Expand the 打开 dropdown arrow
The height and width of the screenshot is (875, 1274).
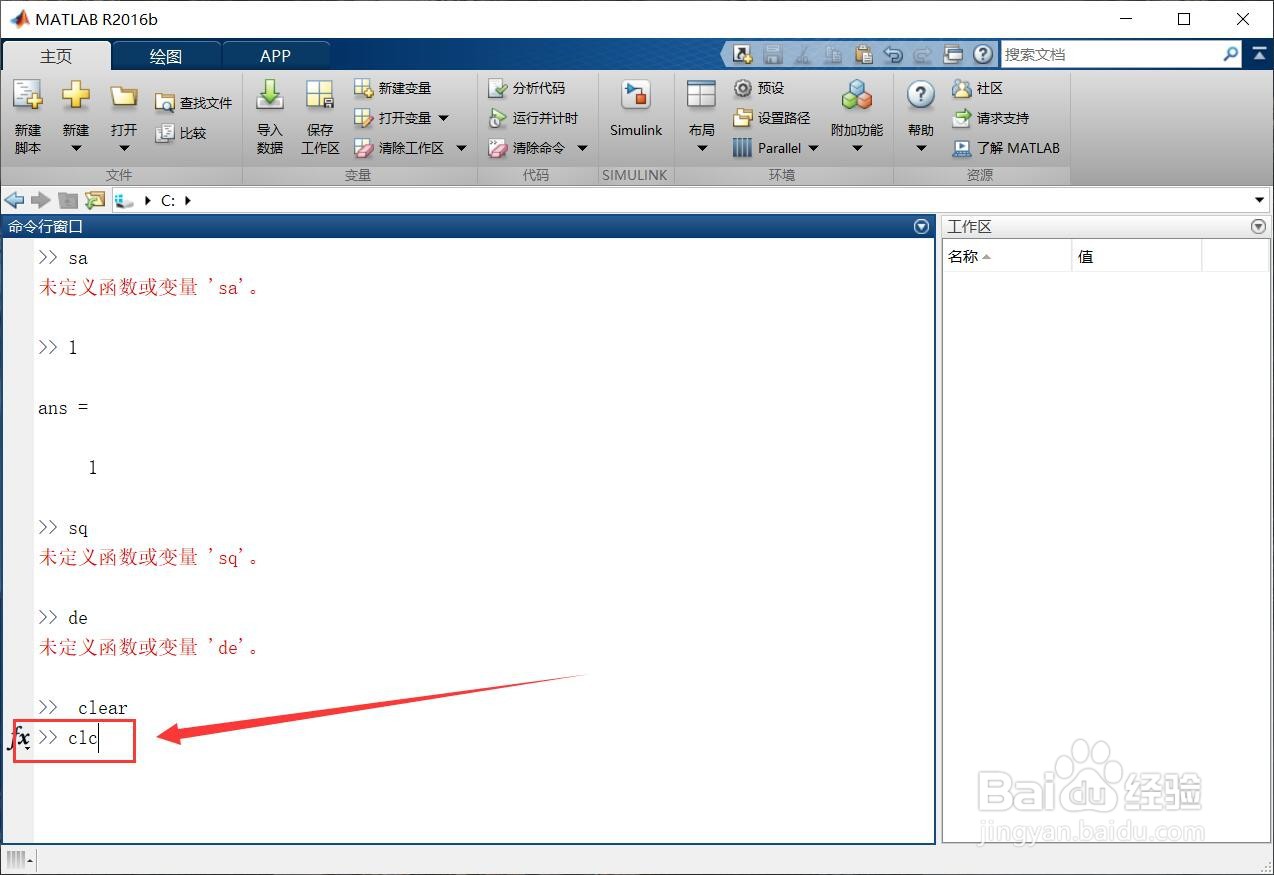click(x=124, y=149)
